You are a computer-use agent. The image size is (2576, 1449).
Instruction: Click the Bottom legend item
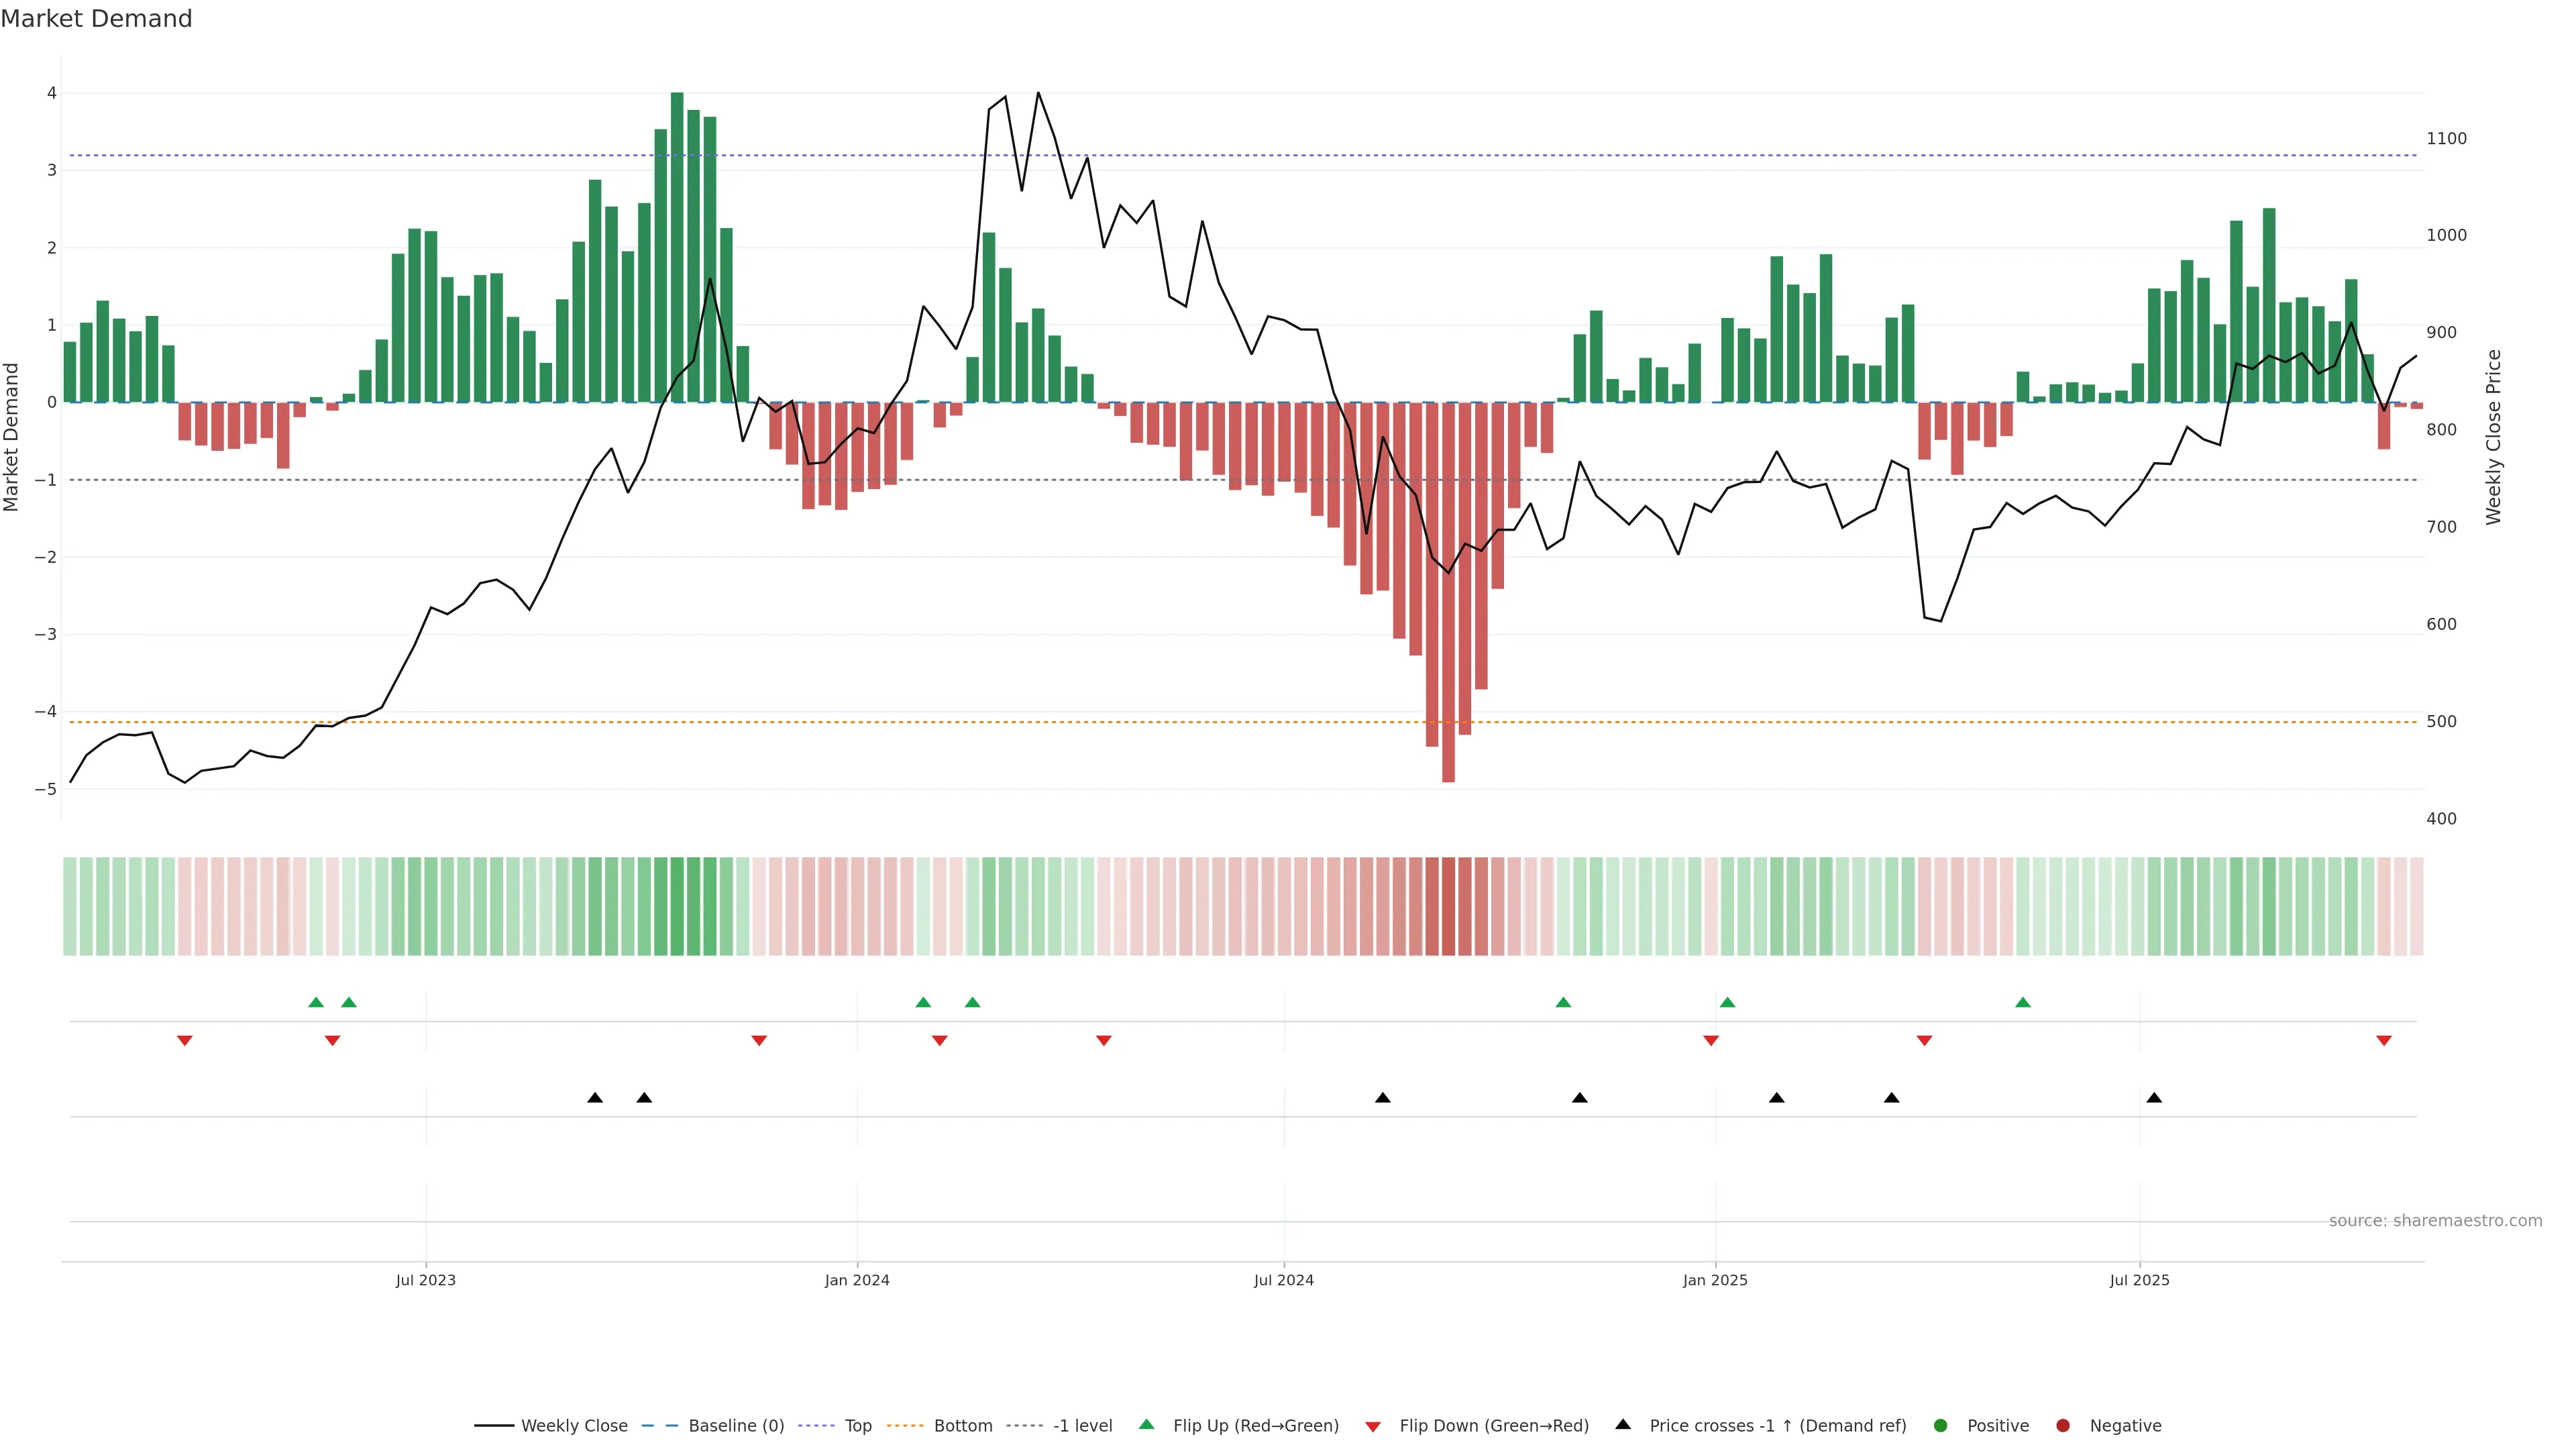click(962, 1425)
